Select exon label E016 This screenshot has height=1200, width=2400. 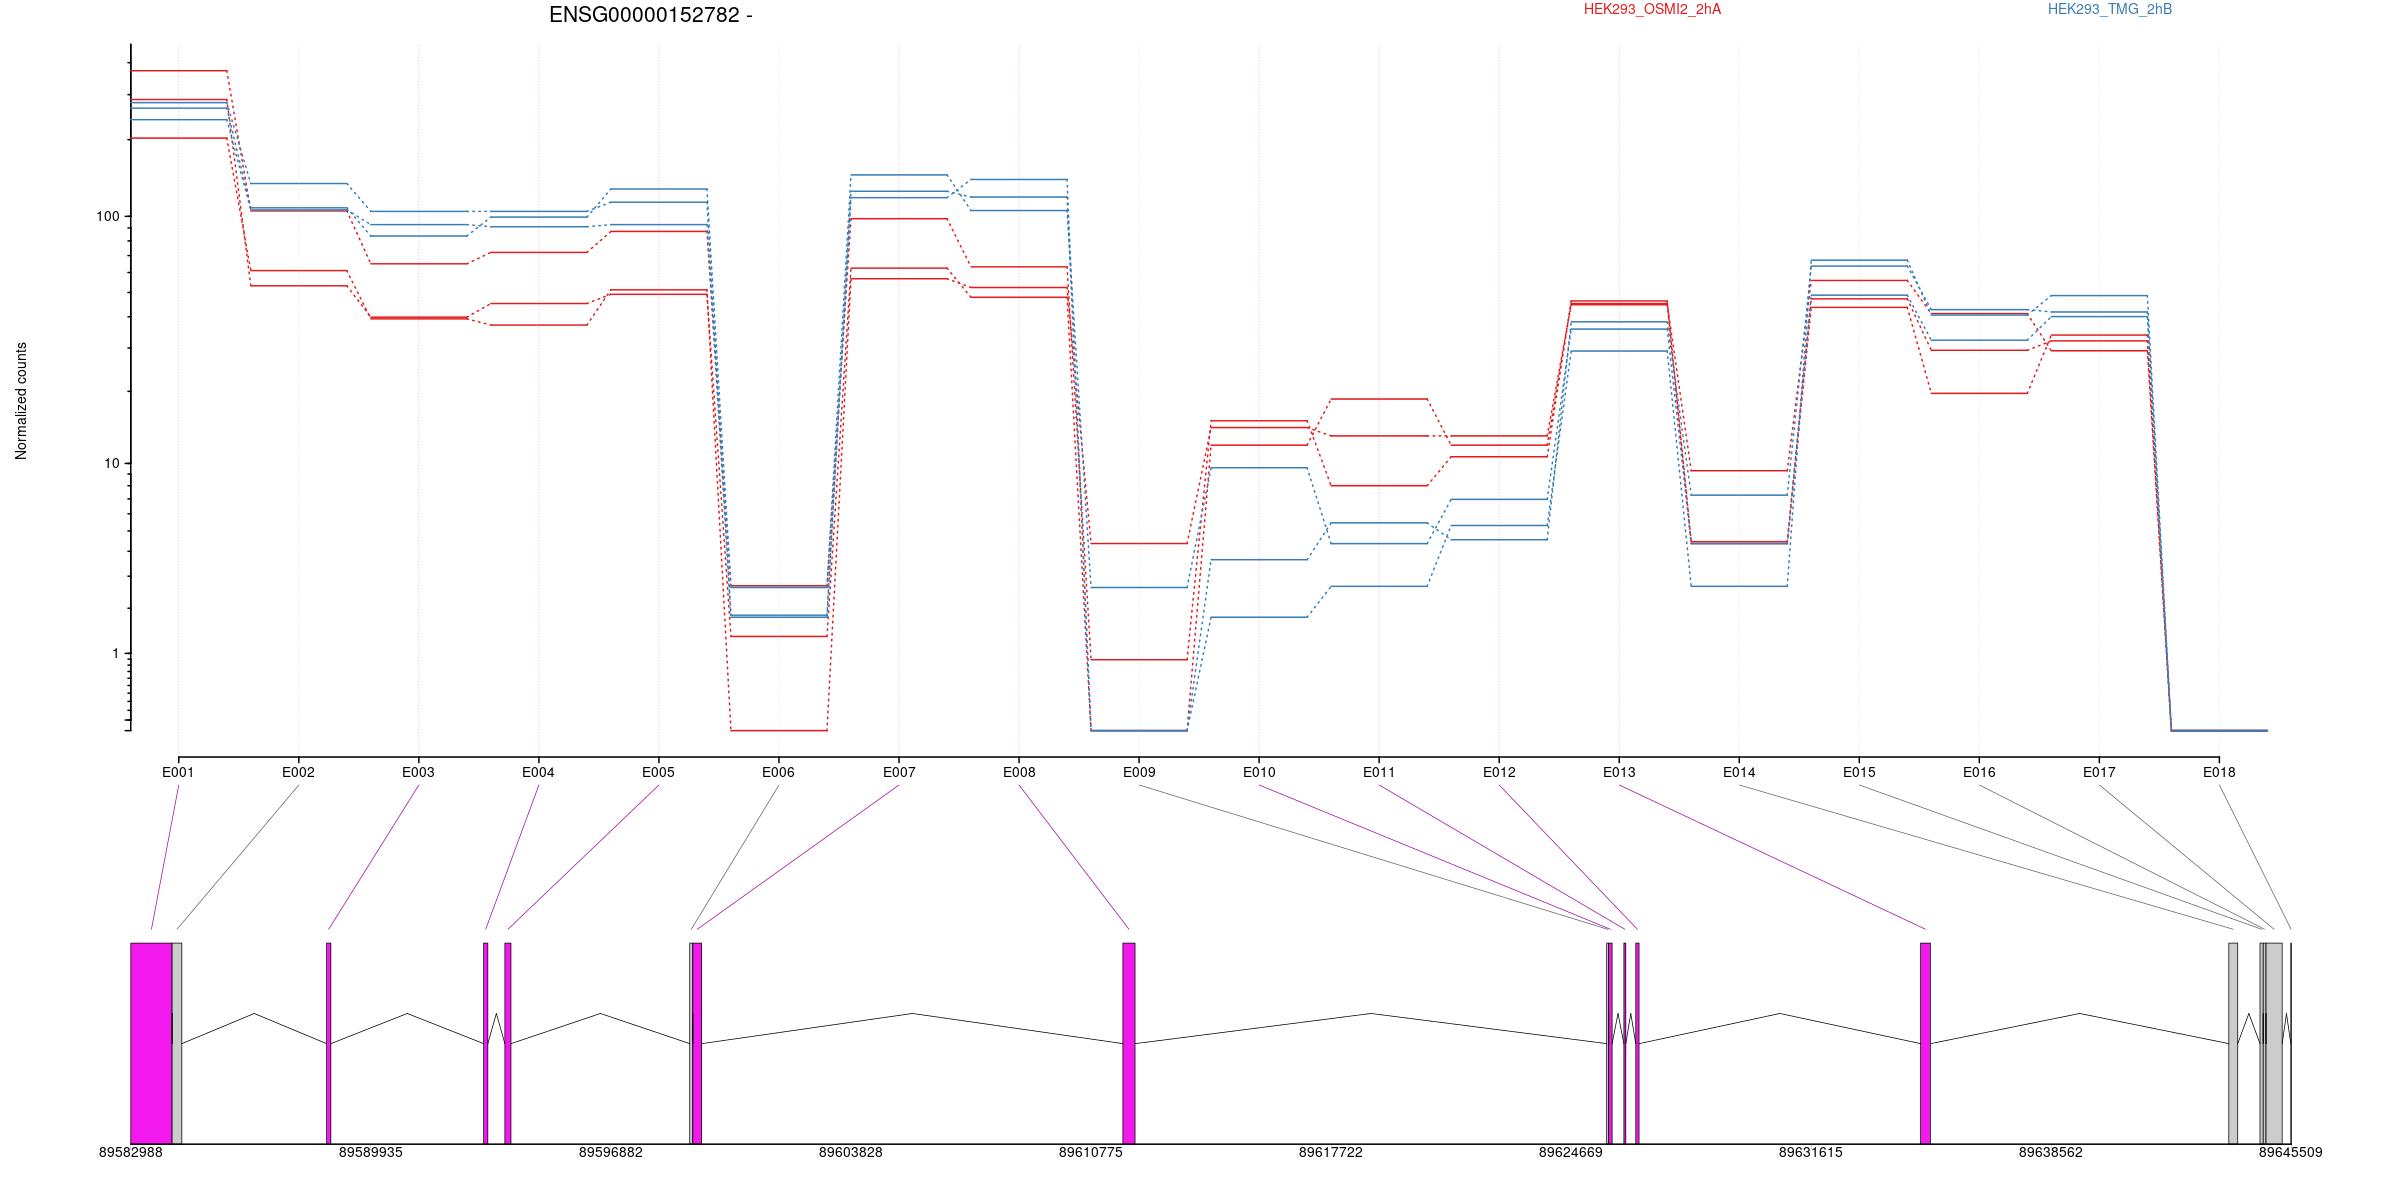coord(1979,772)
